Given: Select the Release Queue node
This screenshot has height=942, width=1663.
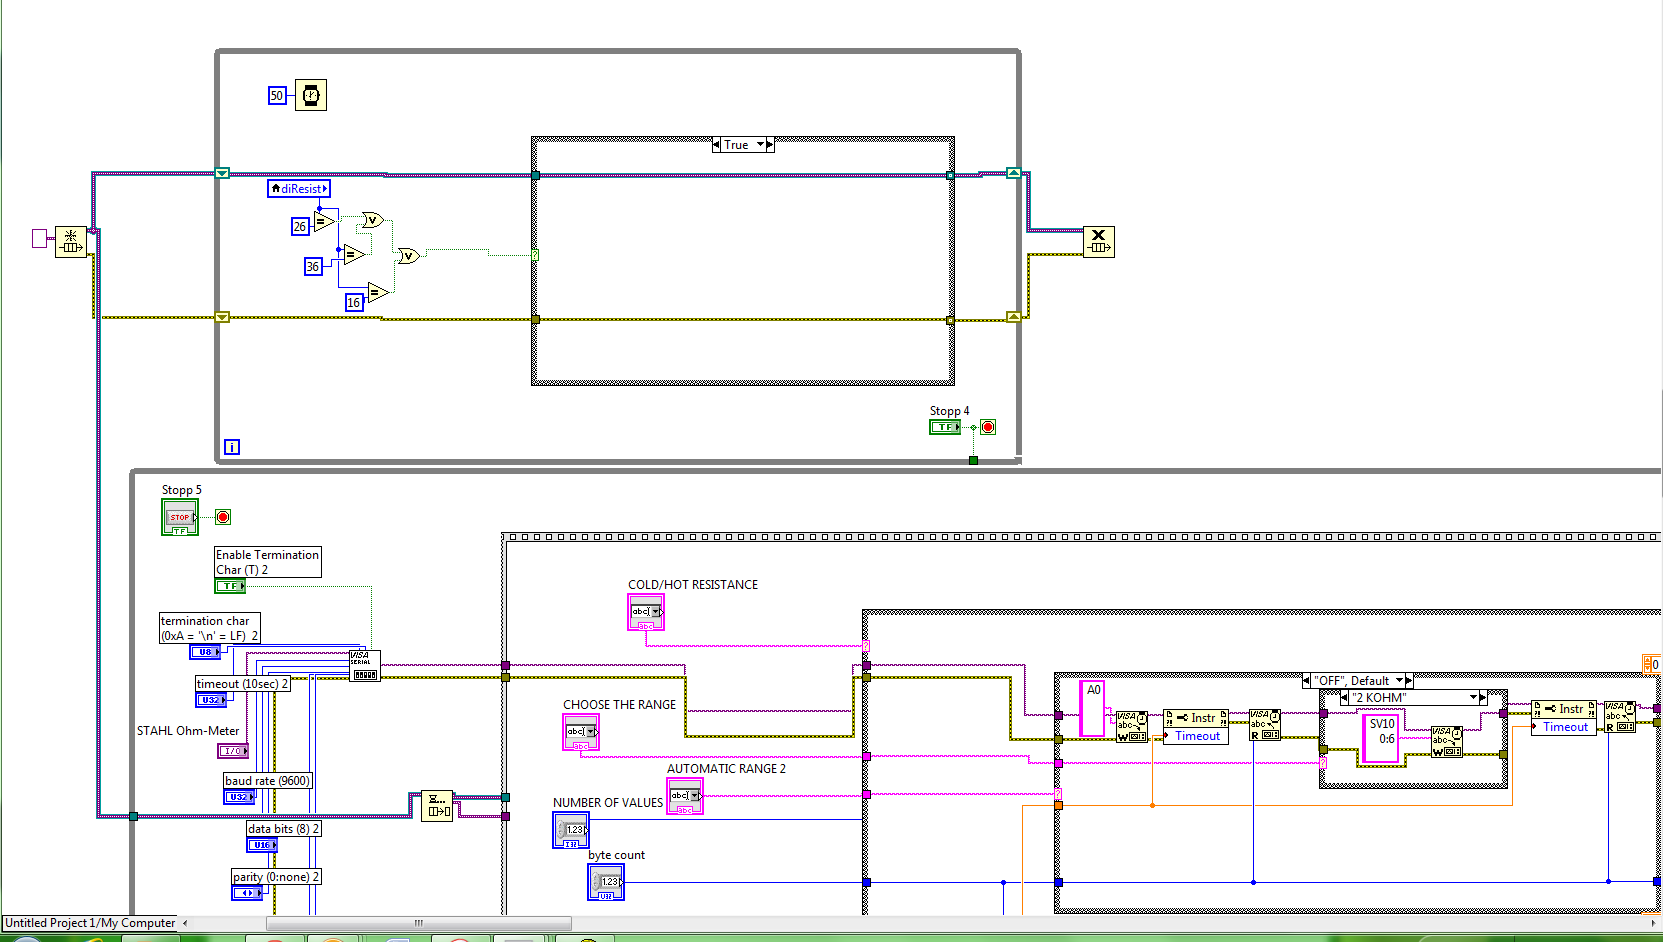Looking at the screenshot, I should (x=1098, y=241).
